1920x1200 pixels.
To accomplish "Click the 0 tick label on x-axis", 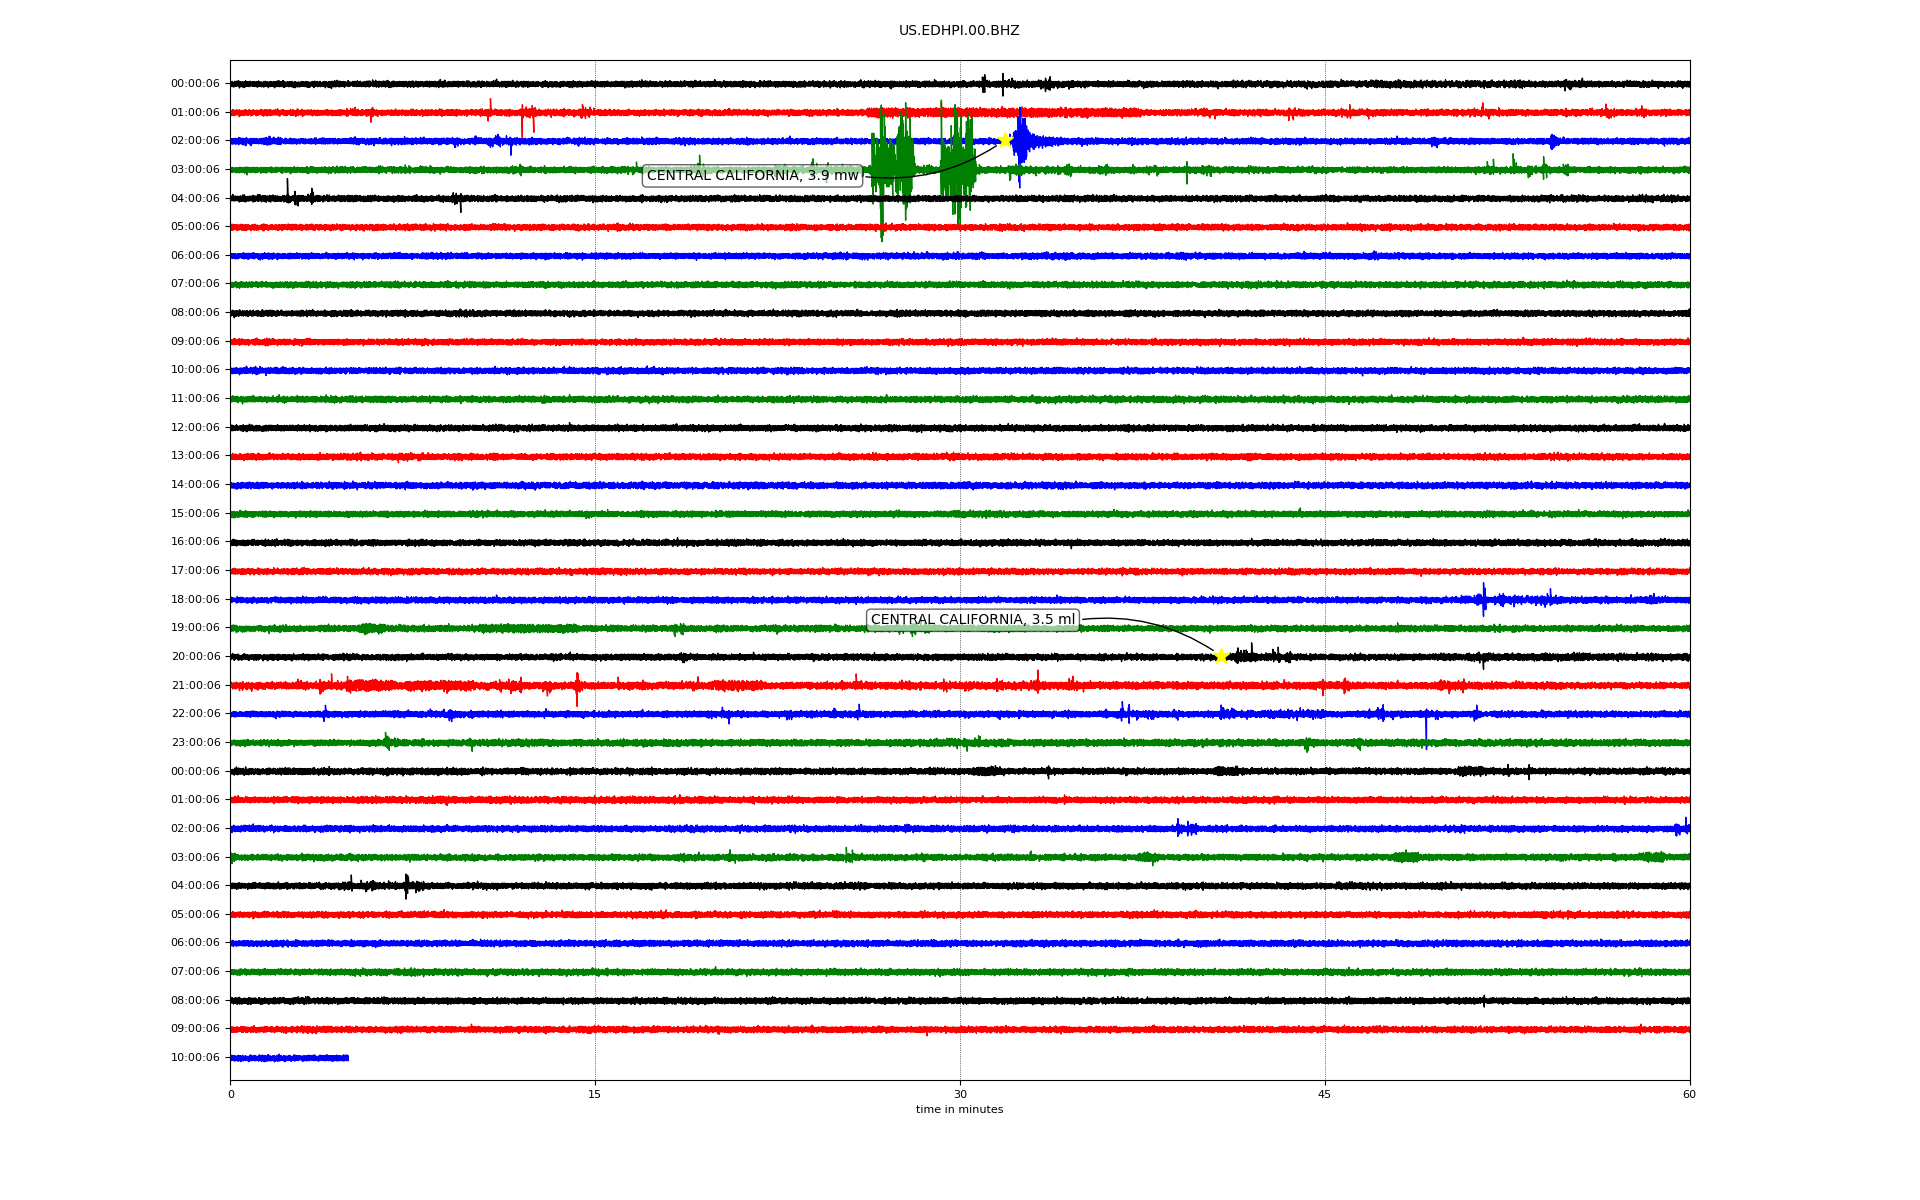I will click(231, 1094).
